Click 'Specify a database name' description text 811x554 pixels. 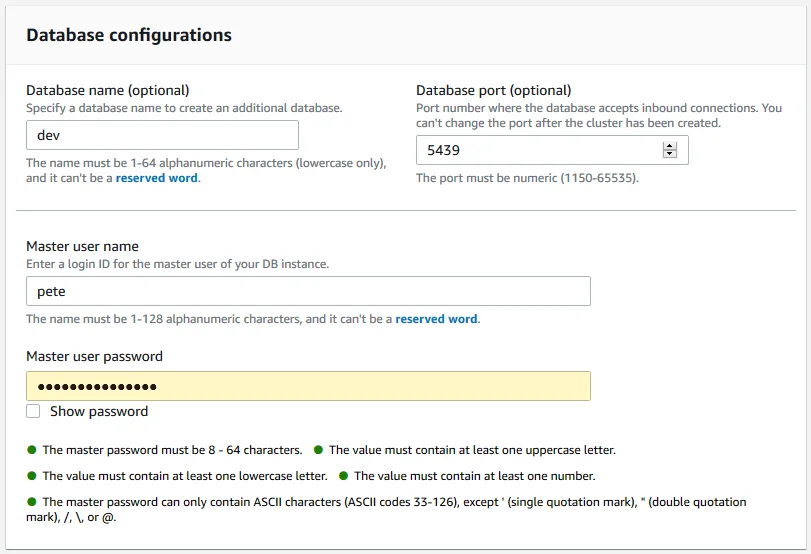point(184,108)
